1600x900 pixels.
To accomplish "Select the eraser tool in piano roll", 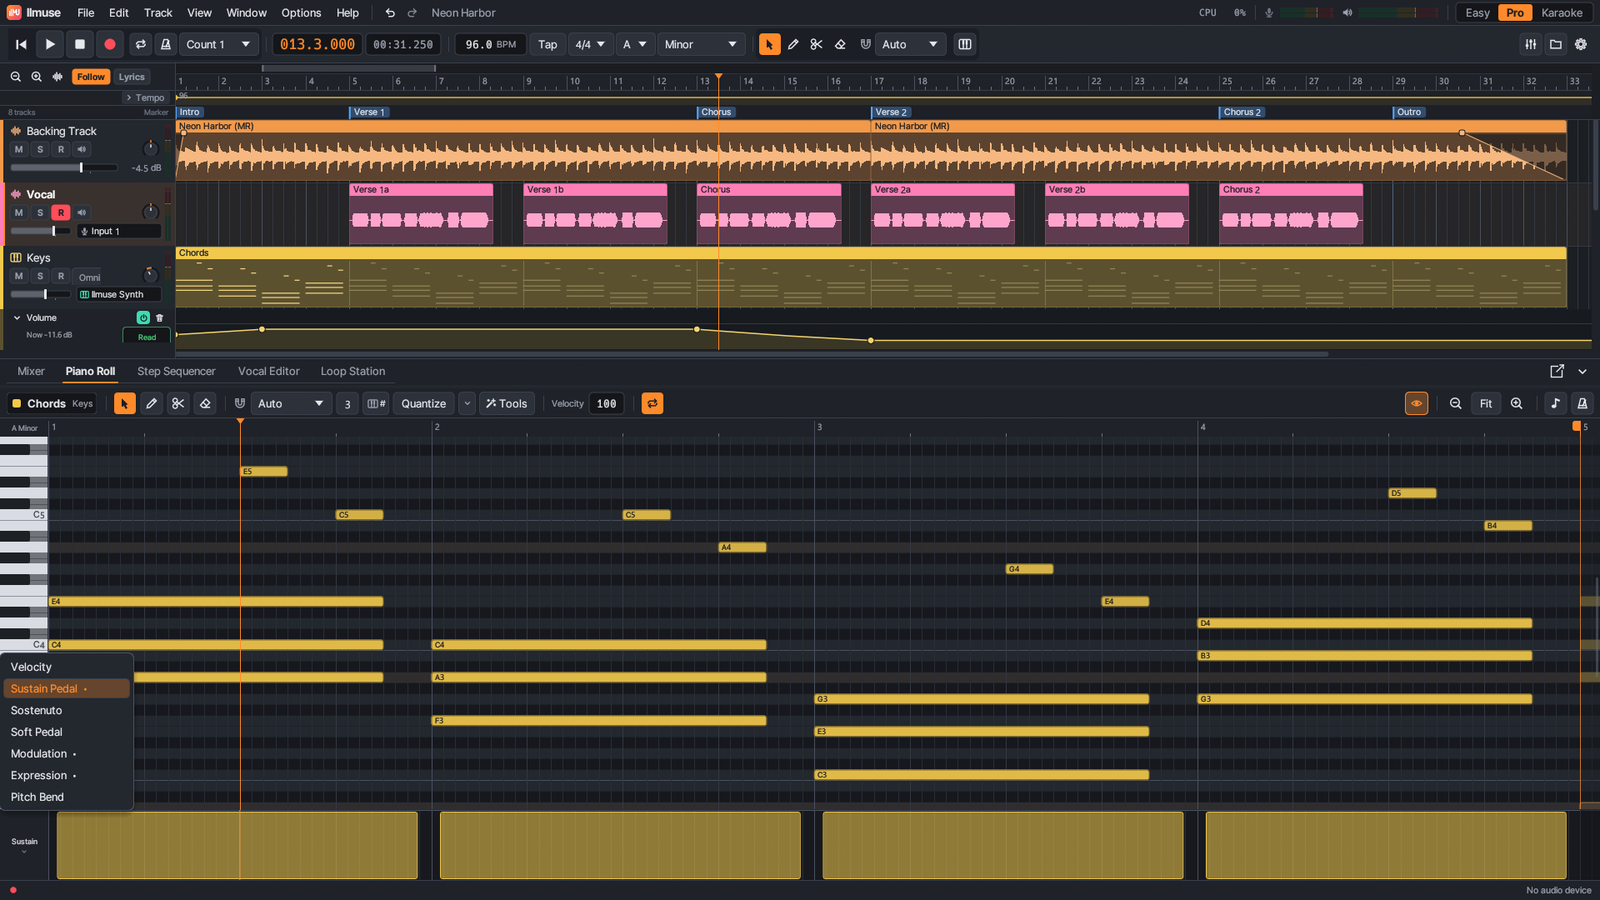I will 205,404.
